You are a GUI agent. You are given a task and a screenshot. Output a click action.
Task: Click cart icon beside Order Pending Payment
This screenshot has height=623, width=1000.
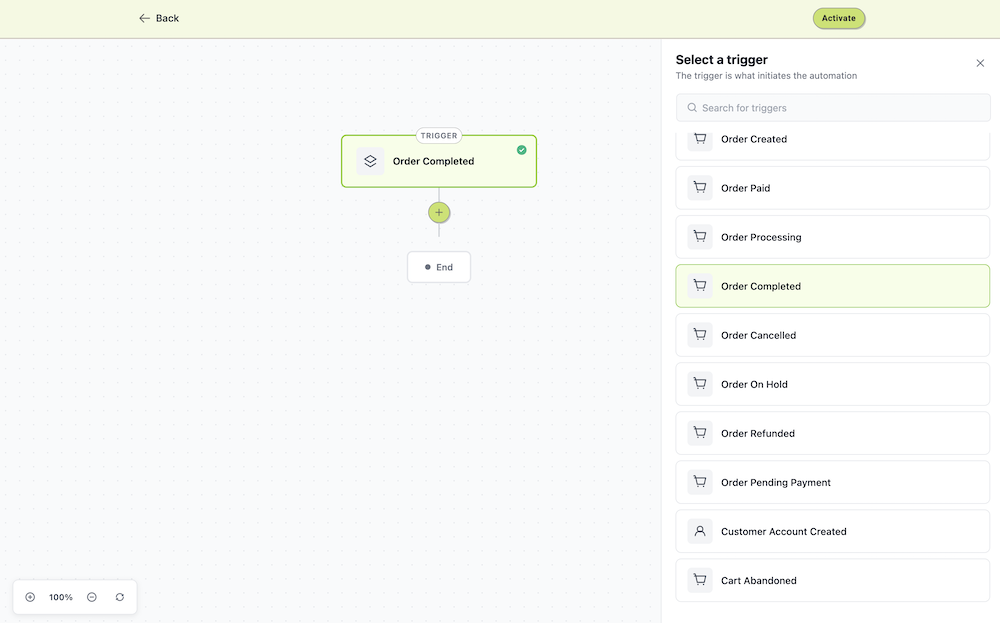pos(700,483)
